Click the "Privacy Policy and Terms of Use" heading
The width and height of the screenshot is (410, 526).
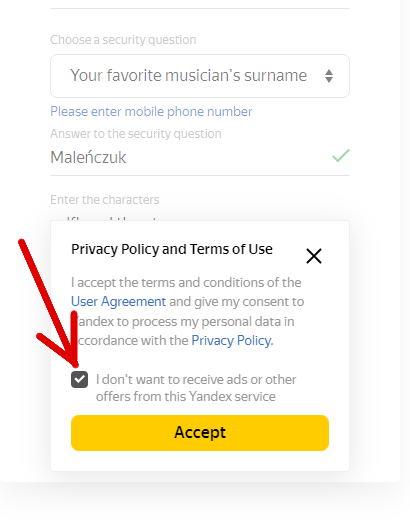[172, 249]
